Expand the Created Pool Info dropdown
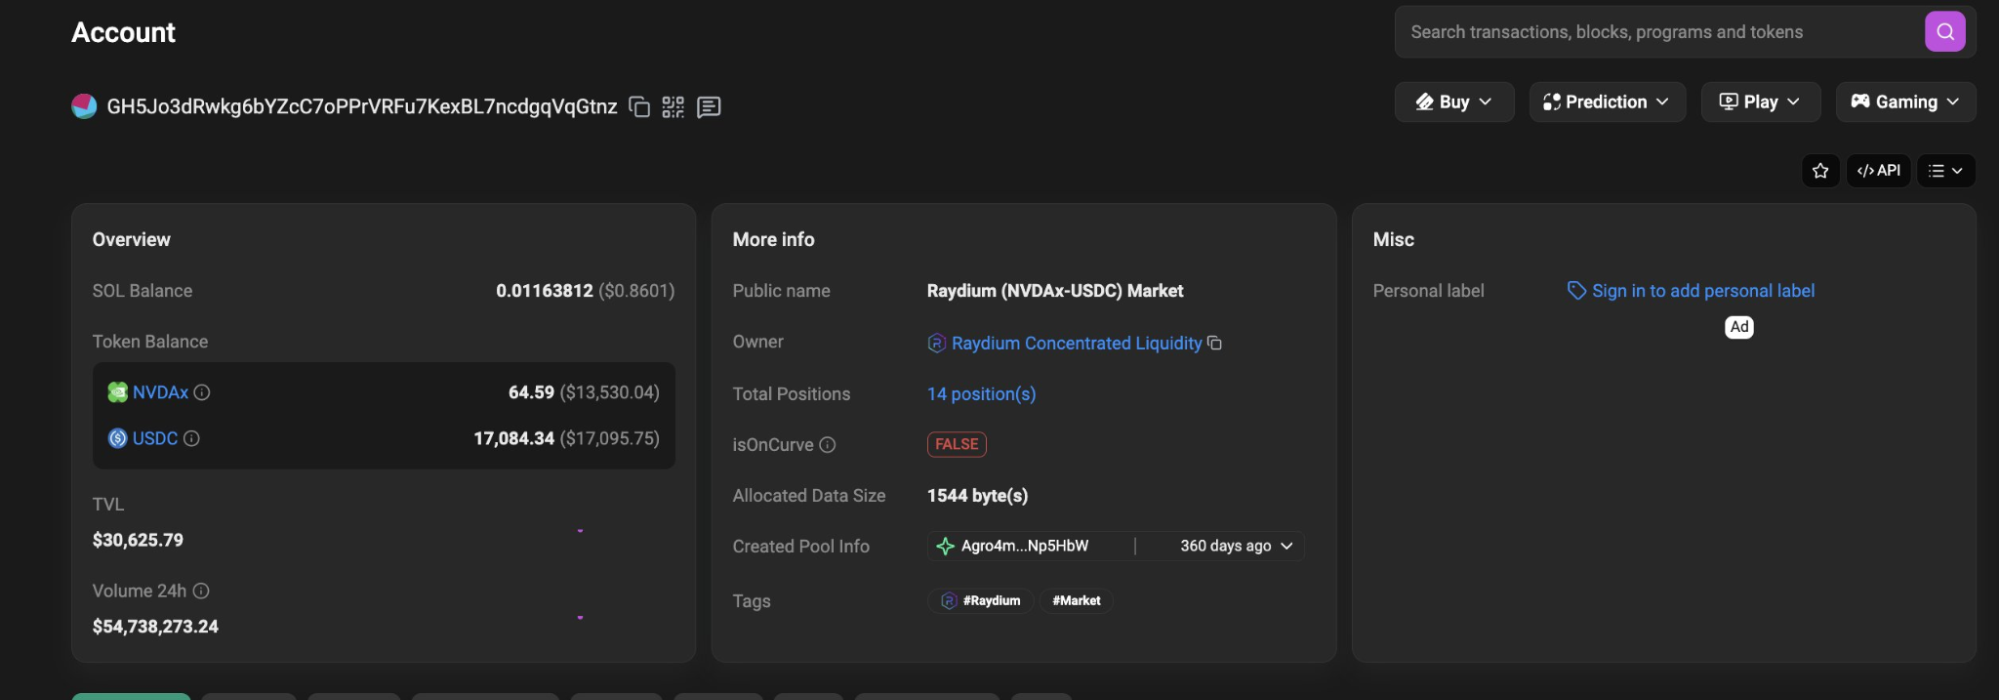 [1287, 546]
